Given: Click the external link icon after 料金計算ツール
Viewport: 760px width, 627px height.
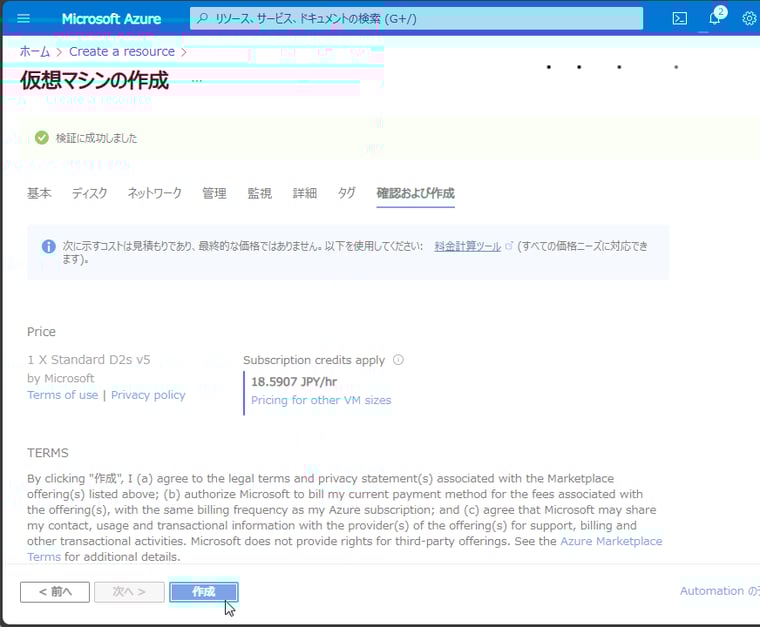Looking at the screenshot, I should 508,246.
